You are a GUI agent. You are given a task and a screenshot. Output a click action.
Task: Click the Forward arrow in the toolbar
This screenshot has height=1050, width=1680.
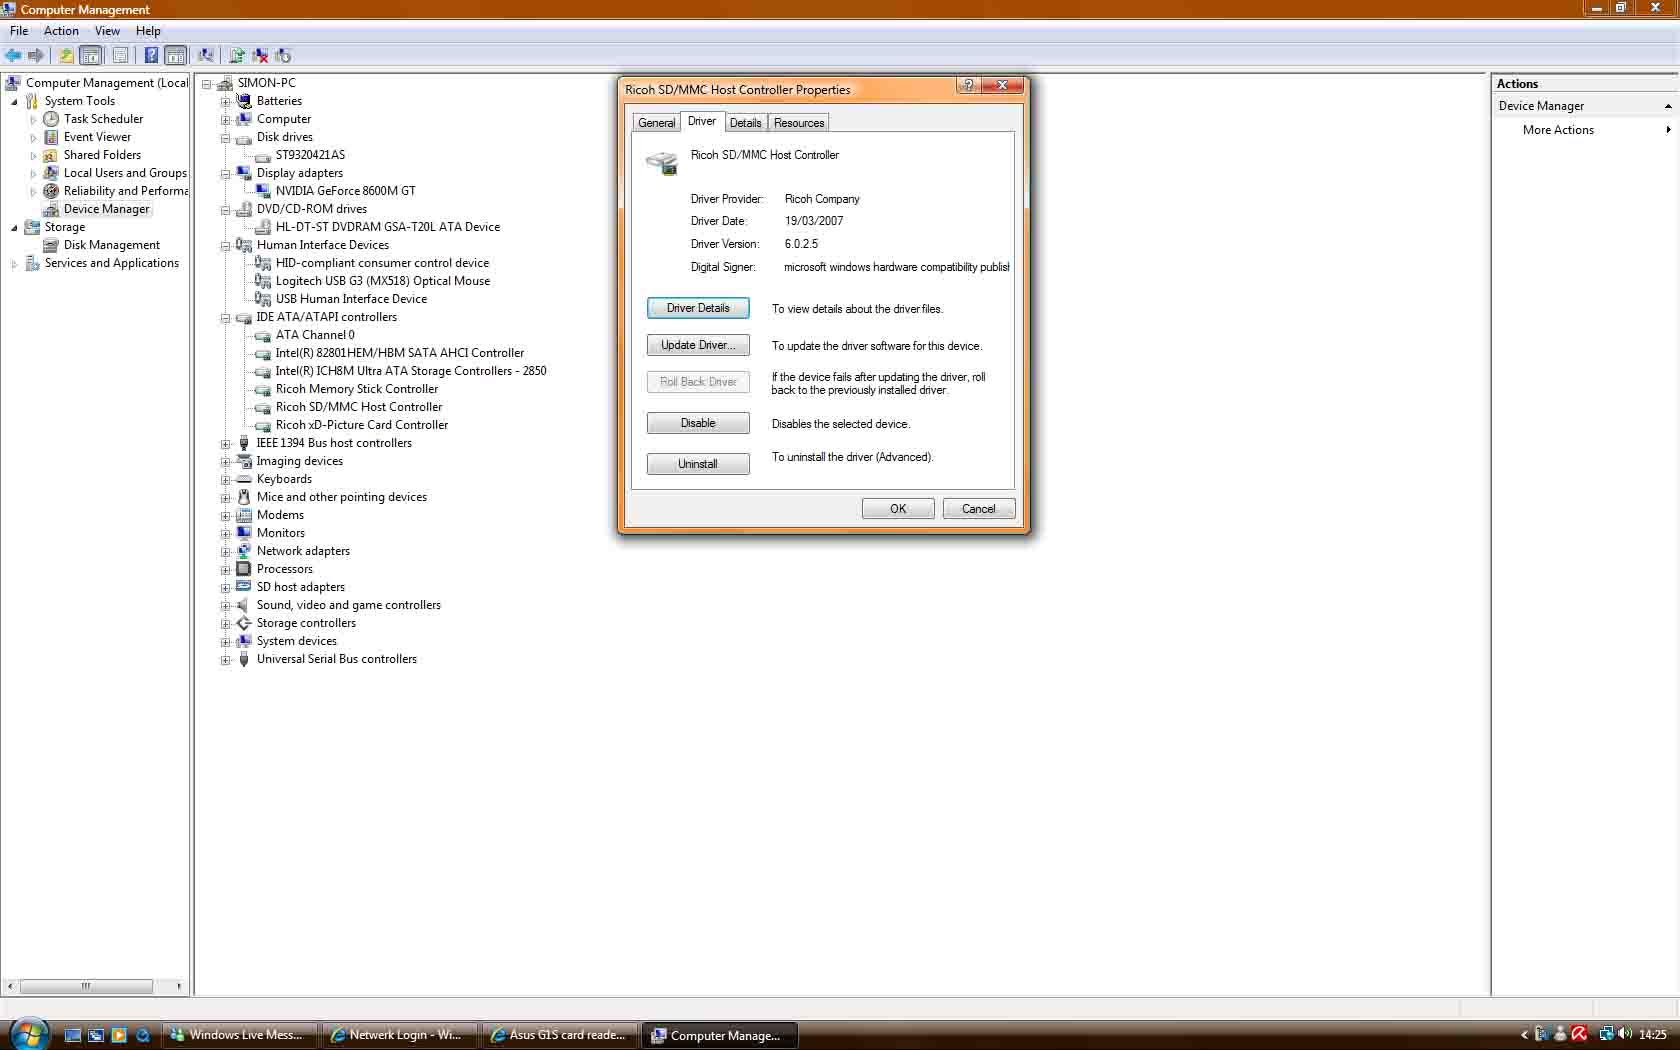[36, 56]
